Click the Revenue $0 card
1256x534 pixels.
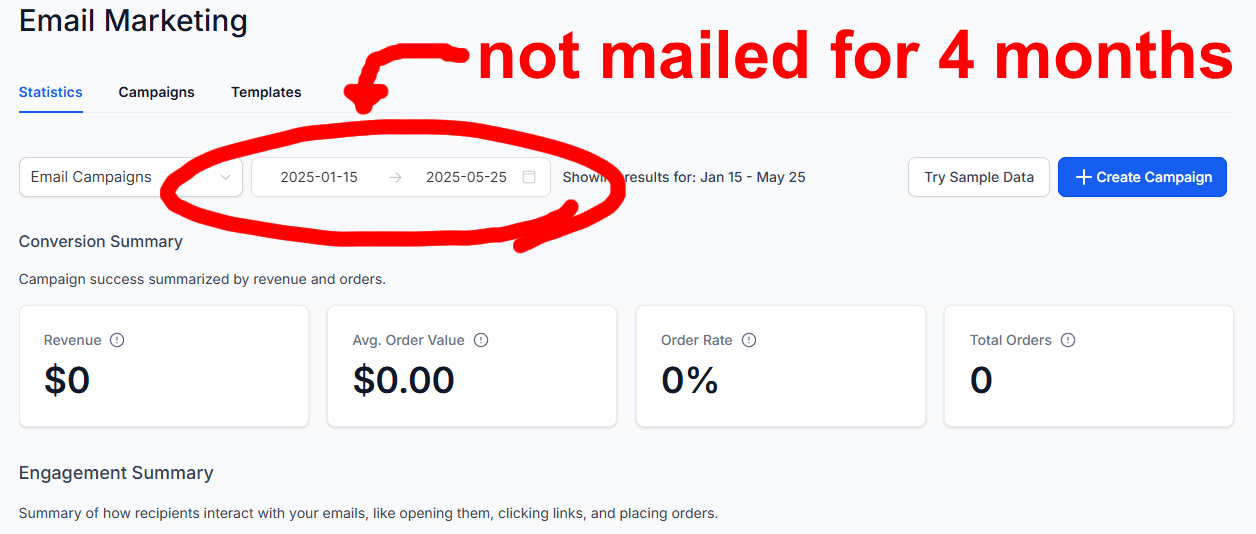pyautogui.click(x=164, y=366)
